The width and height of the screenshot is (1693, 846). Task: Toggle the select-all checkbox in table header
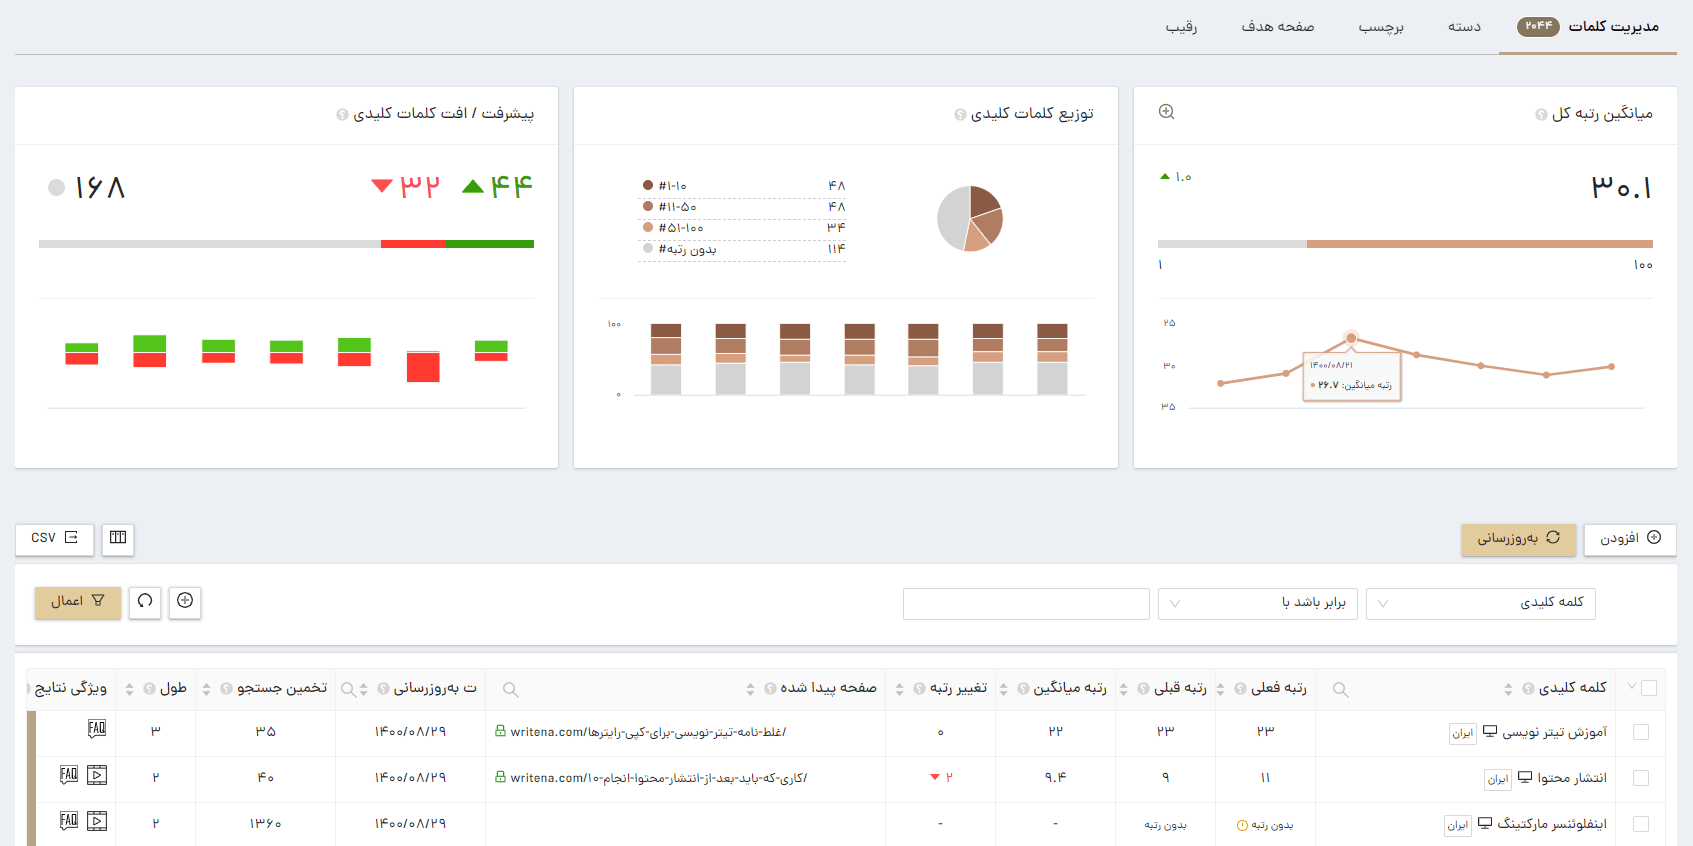[x=1649, y=688]
